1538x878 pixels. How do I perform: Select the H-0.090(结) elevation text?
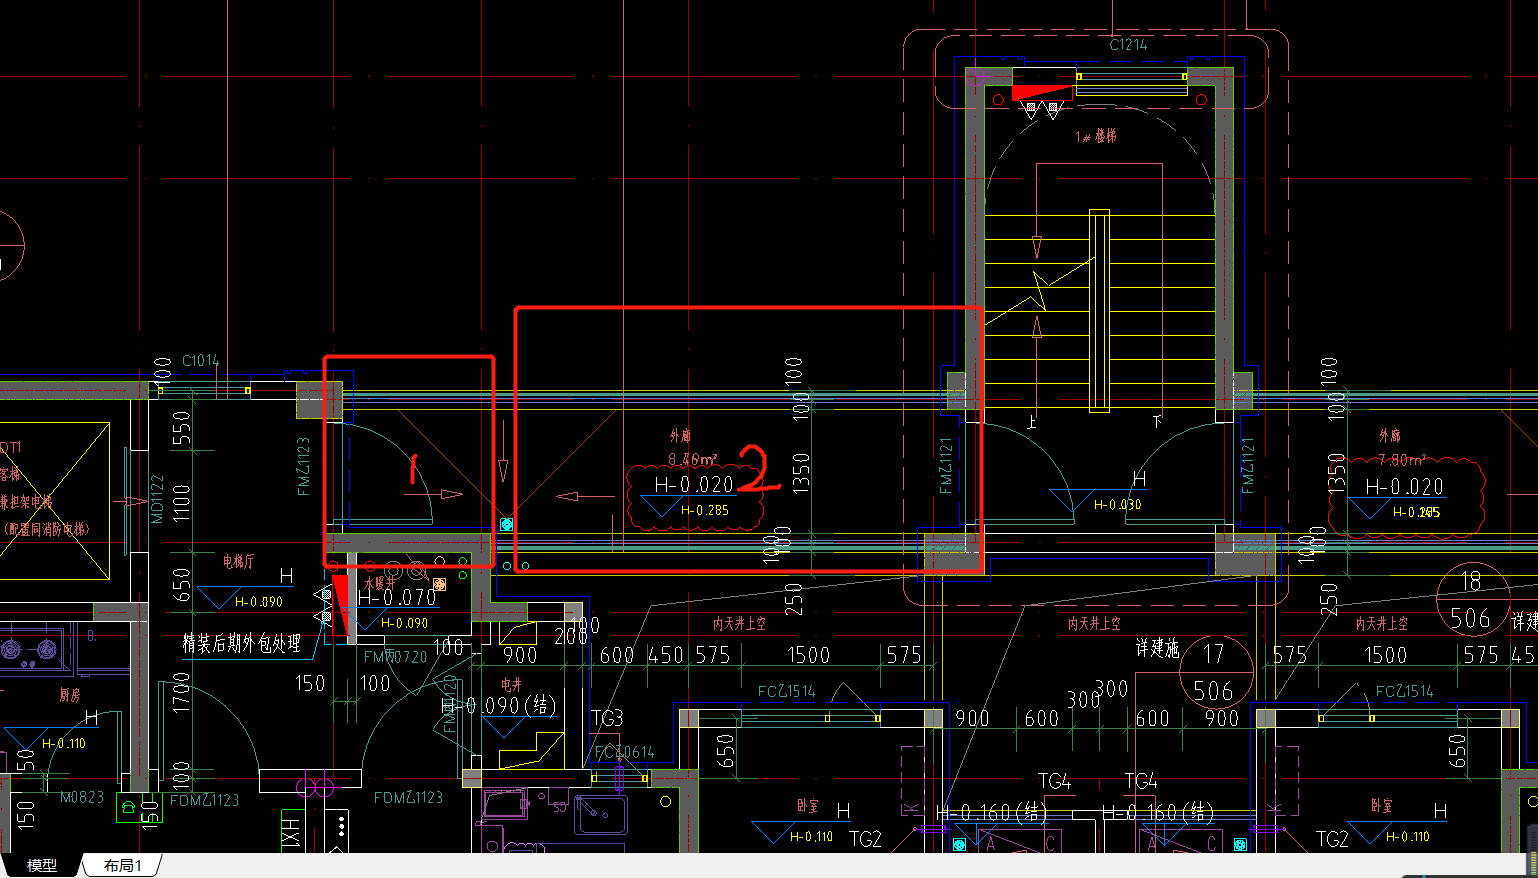click(x=498, y=706)
